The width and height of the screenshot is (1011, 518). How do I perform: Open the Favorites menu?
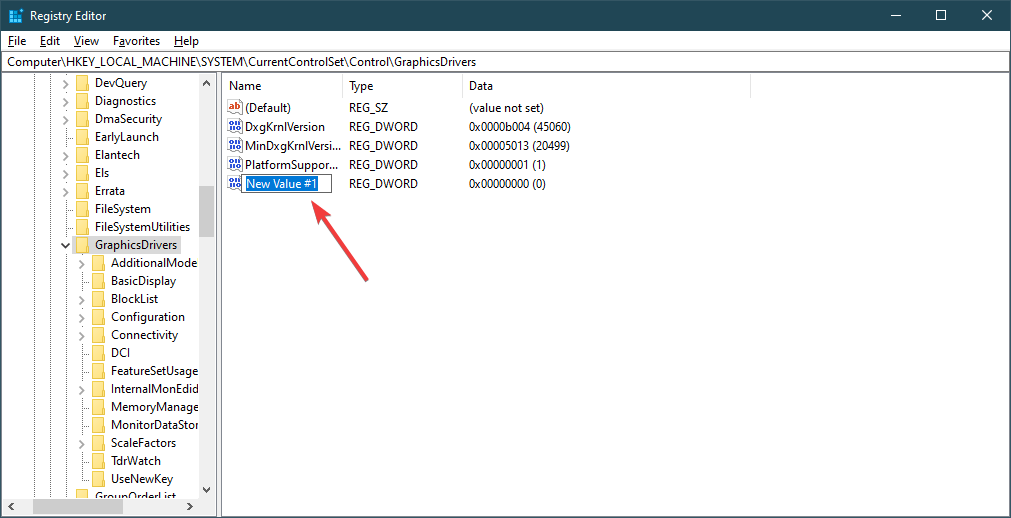coord(136,41)
